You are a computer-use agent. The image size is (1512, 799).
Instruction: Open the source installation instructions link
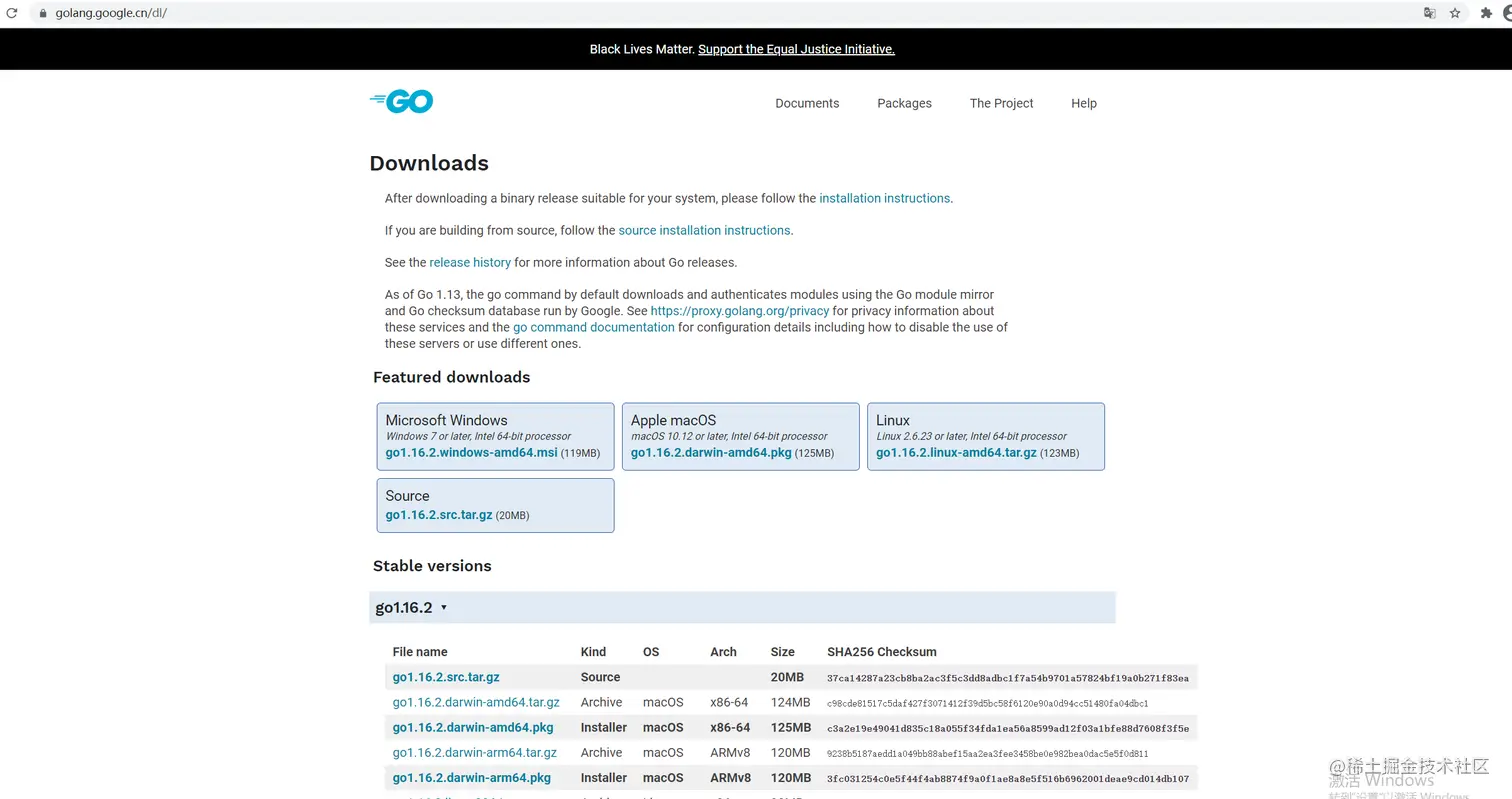704,230
